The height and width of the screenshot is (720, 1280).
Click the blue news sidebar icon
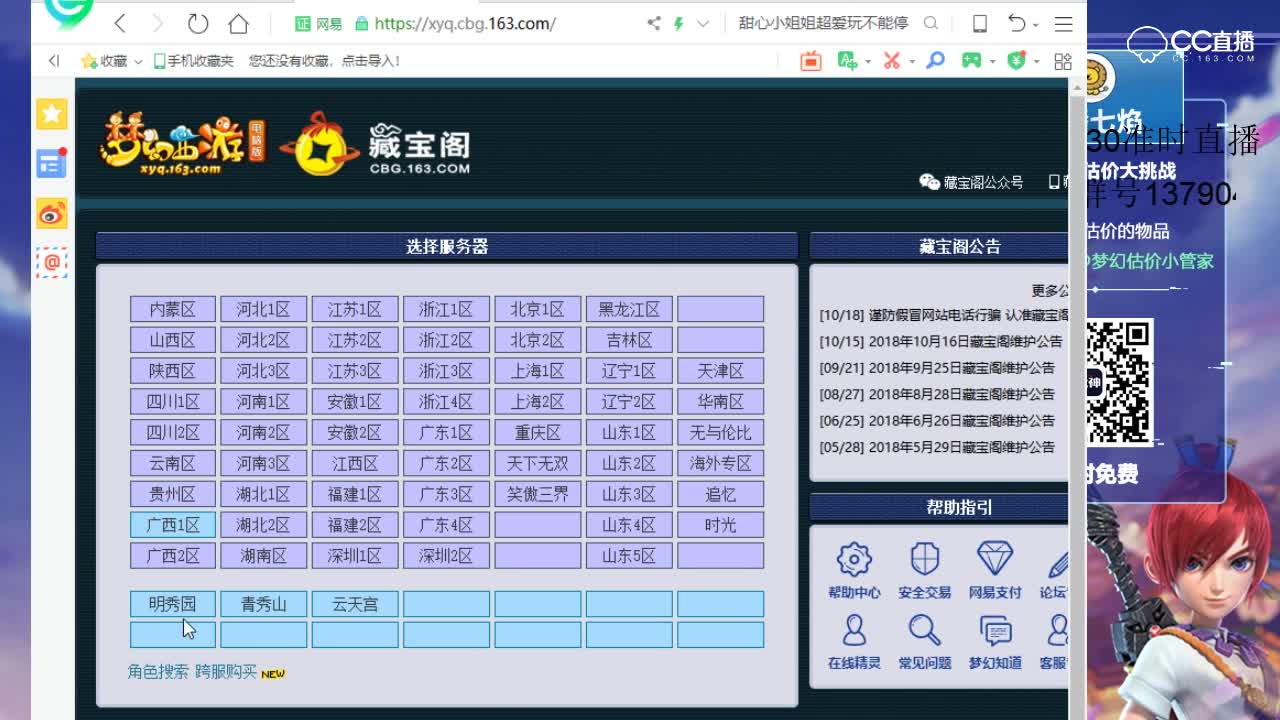[x=51, y=163]
